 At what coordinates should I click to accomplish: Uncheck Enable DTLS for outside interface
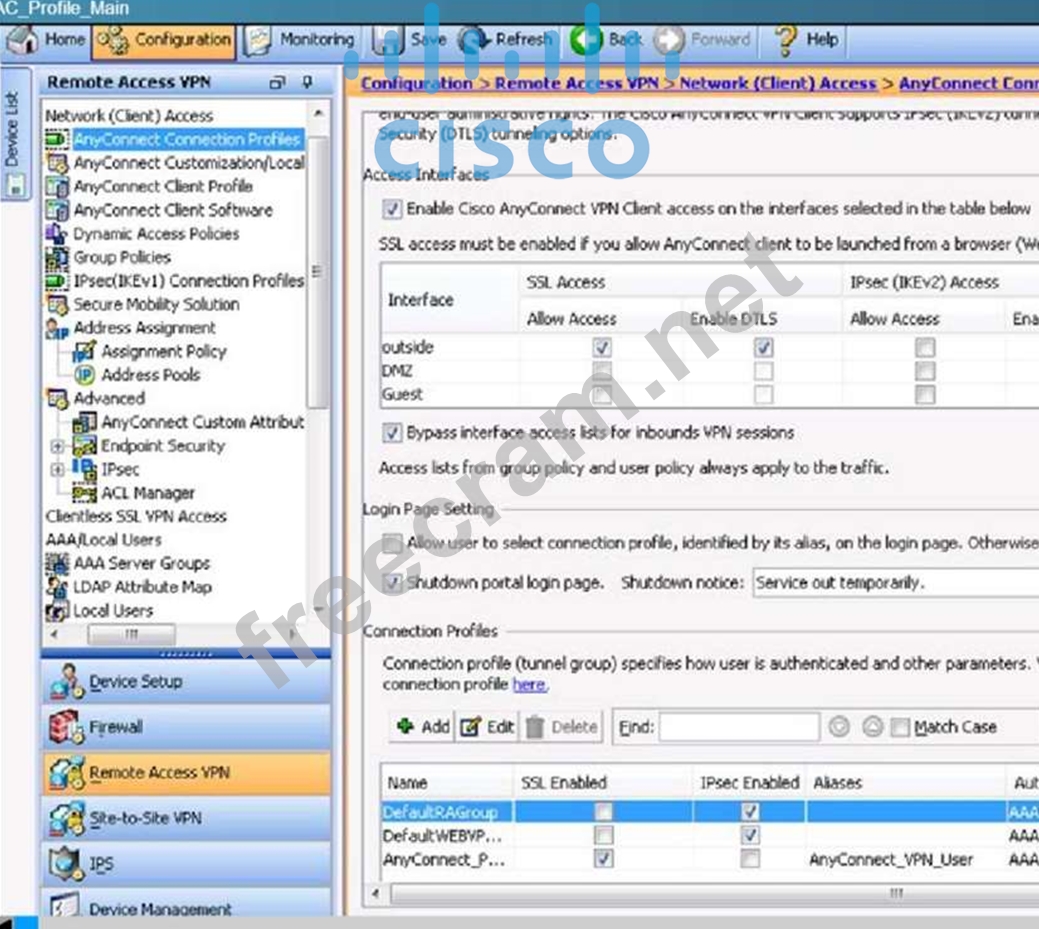coord(763,348)
